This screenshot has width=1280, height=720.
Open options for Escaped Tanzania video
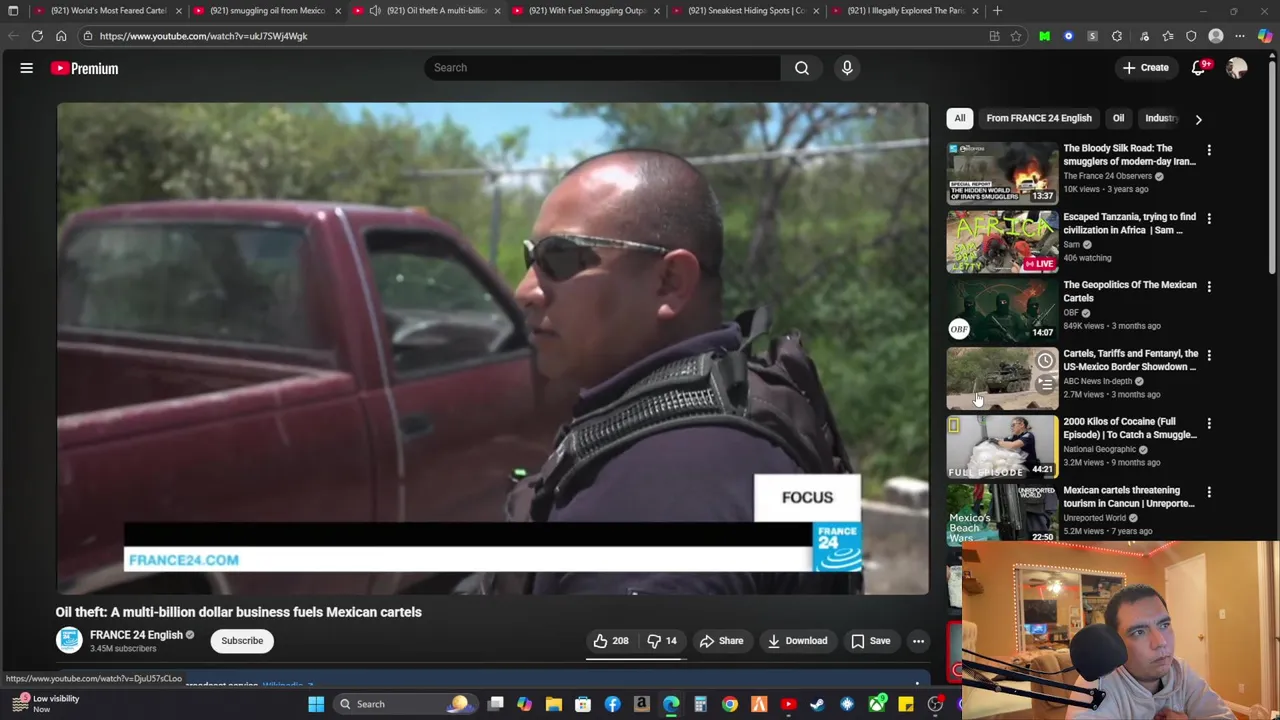coord(1209,218)
